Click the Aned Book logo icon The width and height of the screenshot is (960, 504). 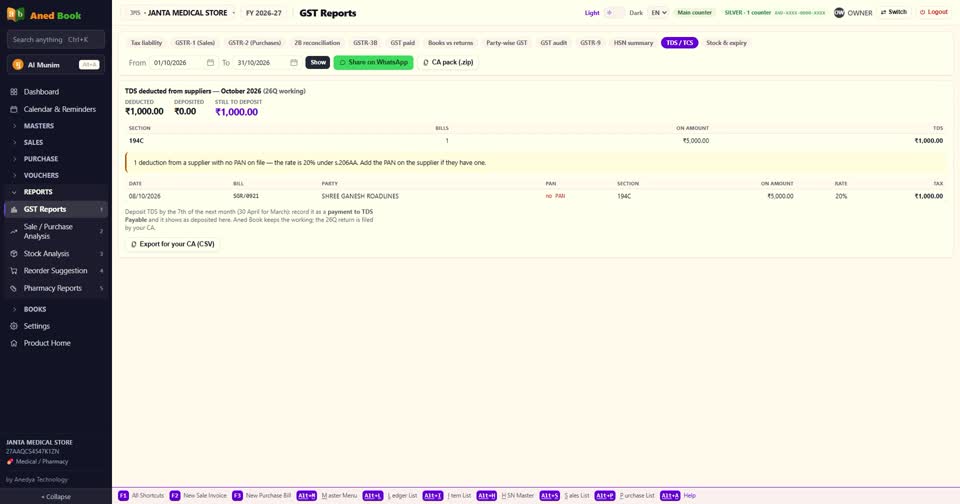(x=15, y=15)
